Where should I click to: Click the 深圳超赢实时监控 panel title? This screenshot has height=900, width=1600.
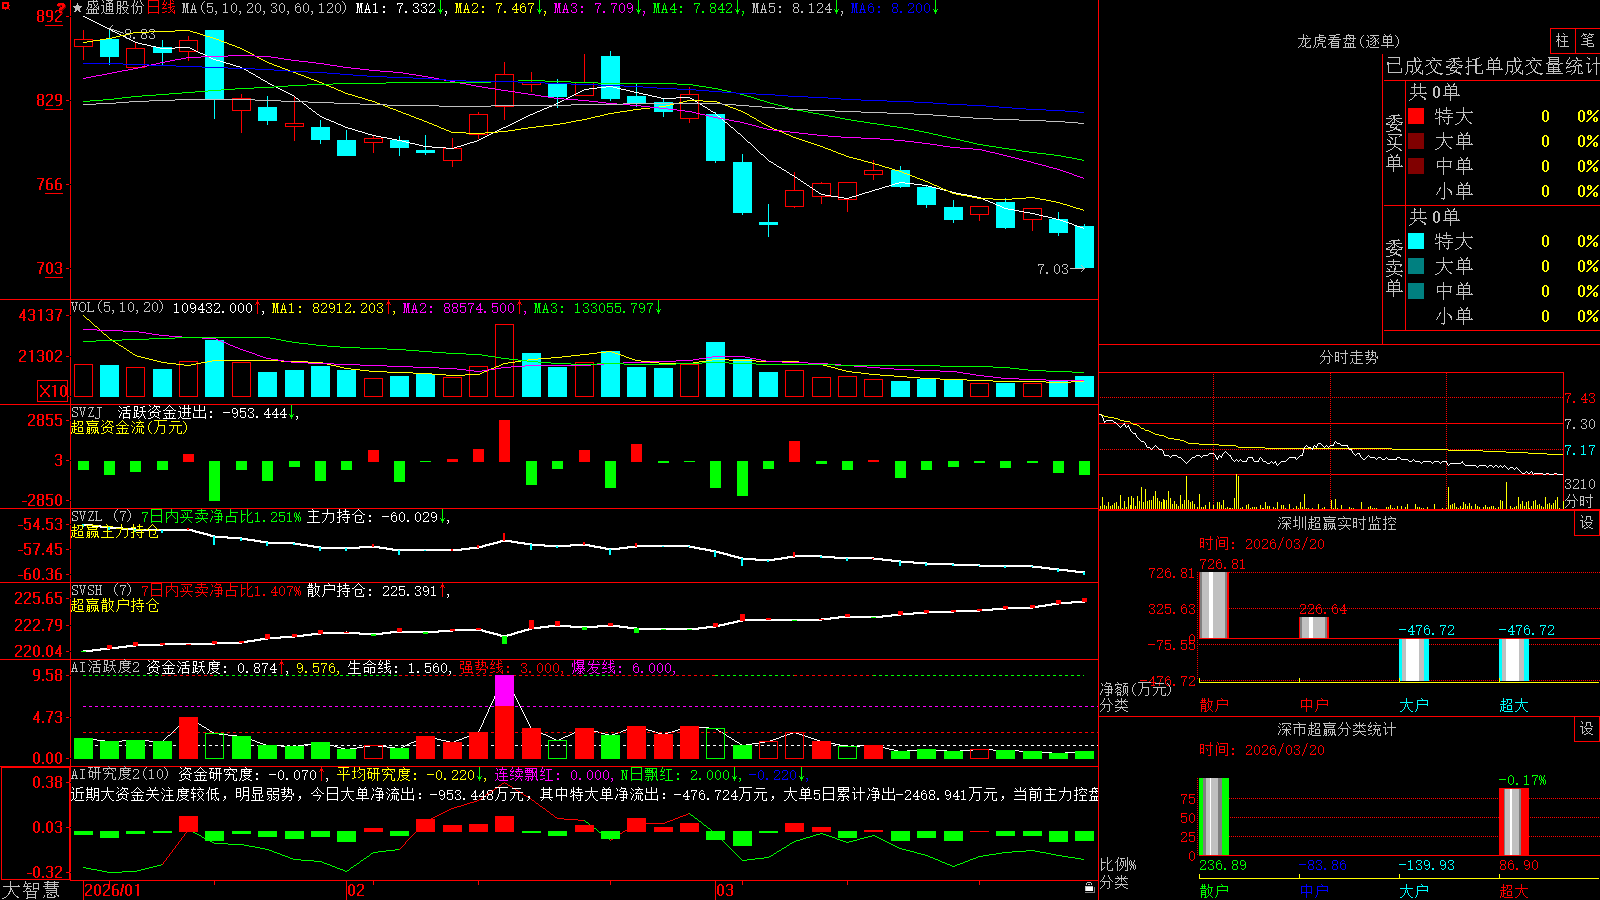click(x=1336, y=523)
